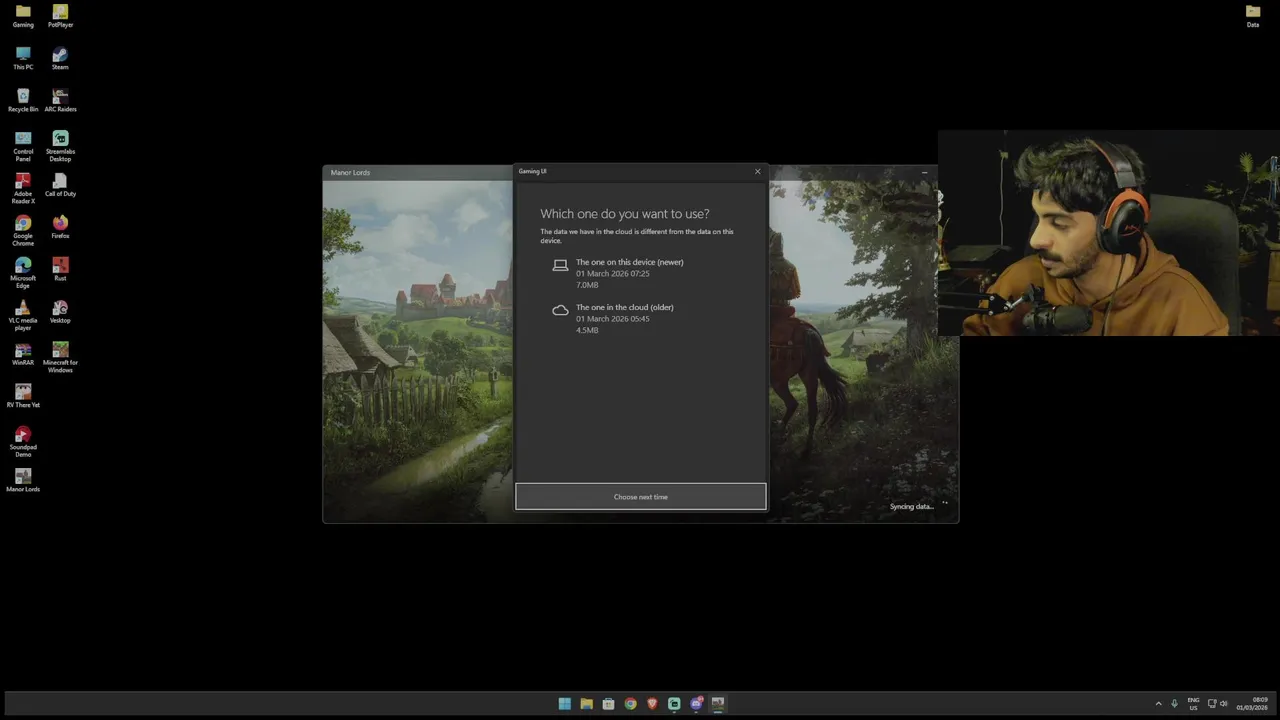1280x720 pixels.
Task: Launch Vesktop desktop shortcut
Action: (x=60, y=311)
